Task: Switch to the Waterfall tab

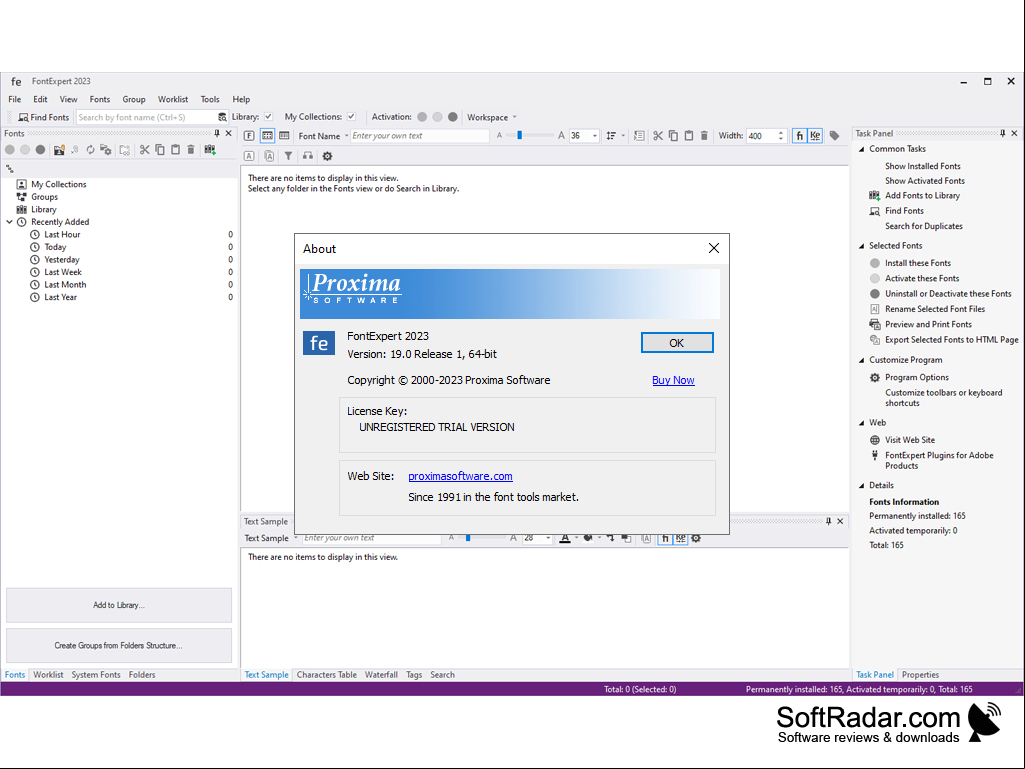Action: point(381,675)
